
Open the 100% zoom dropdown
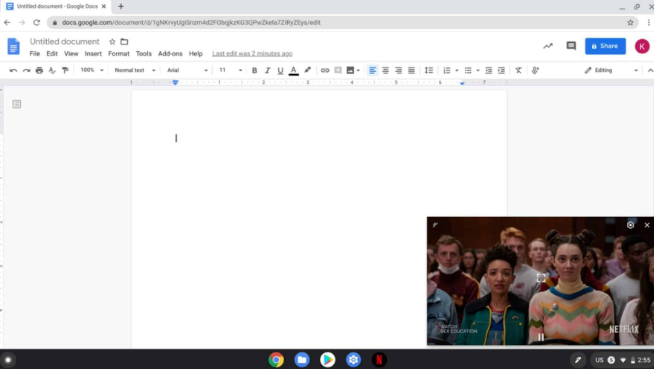[92, 70]
